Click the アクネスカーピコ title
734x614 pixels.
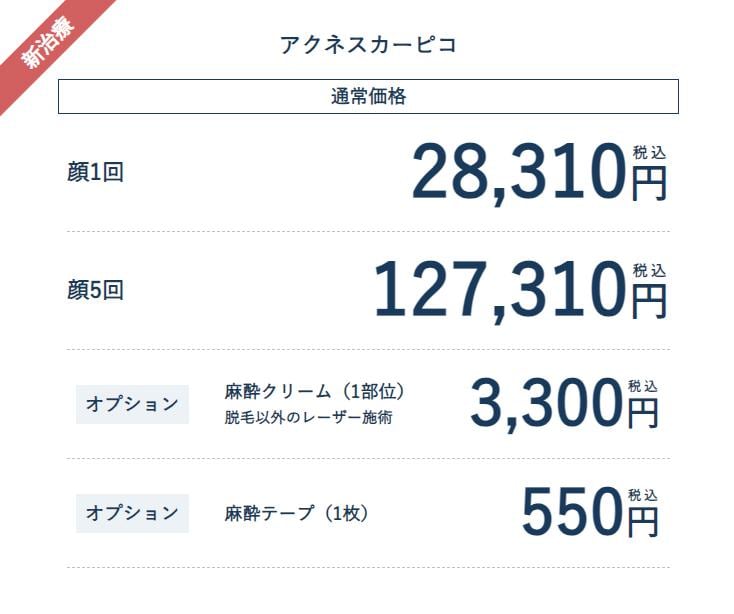[368, 45]
